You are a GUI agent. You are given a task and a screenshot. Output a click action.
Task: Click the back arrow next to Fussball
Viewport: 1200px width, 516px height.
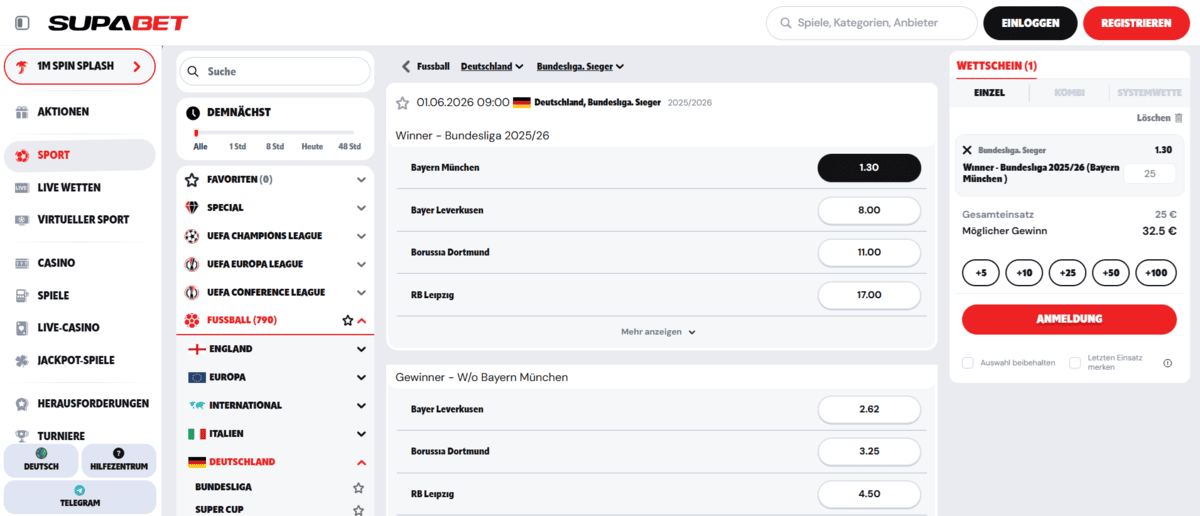tap(406, 67)
